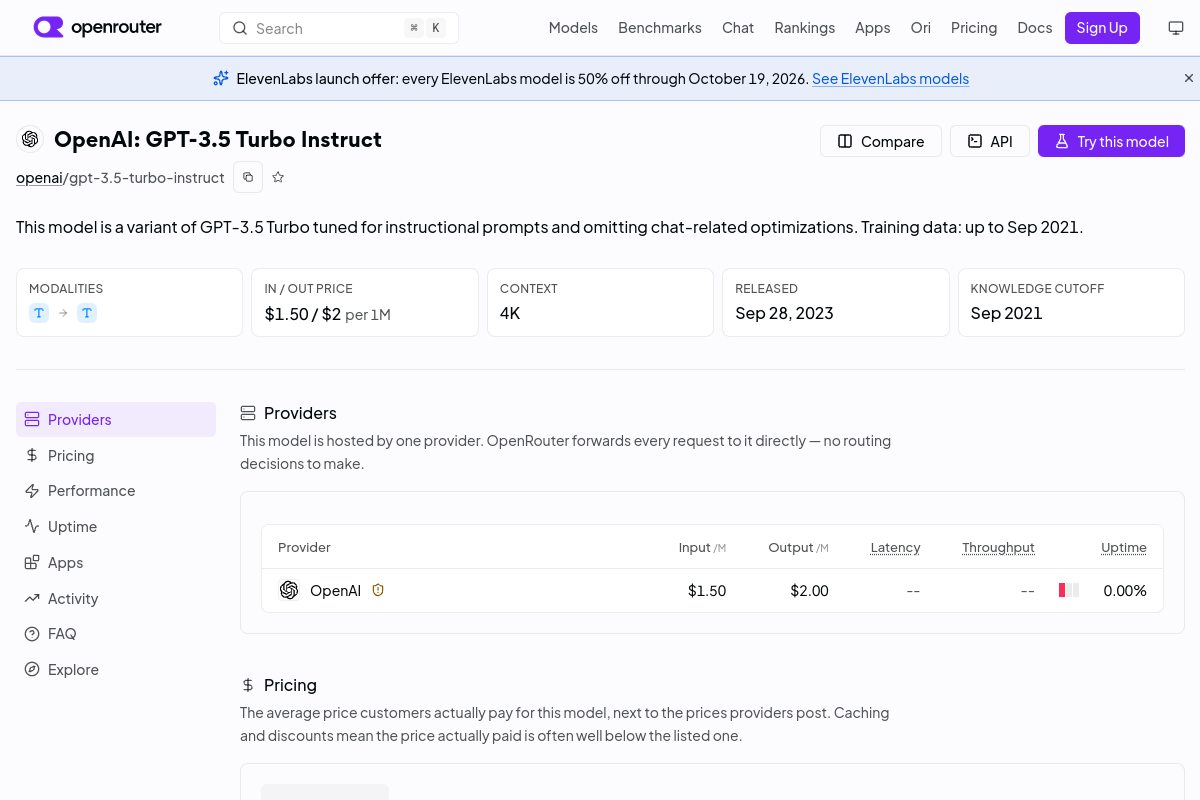The height and width of the screenshot is (800, 1200).
Task: Open Apps in the top navigation
Action: 873,28
